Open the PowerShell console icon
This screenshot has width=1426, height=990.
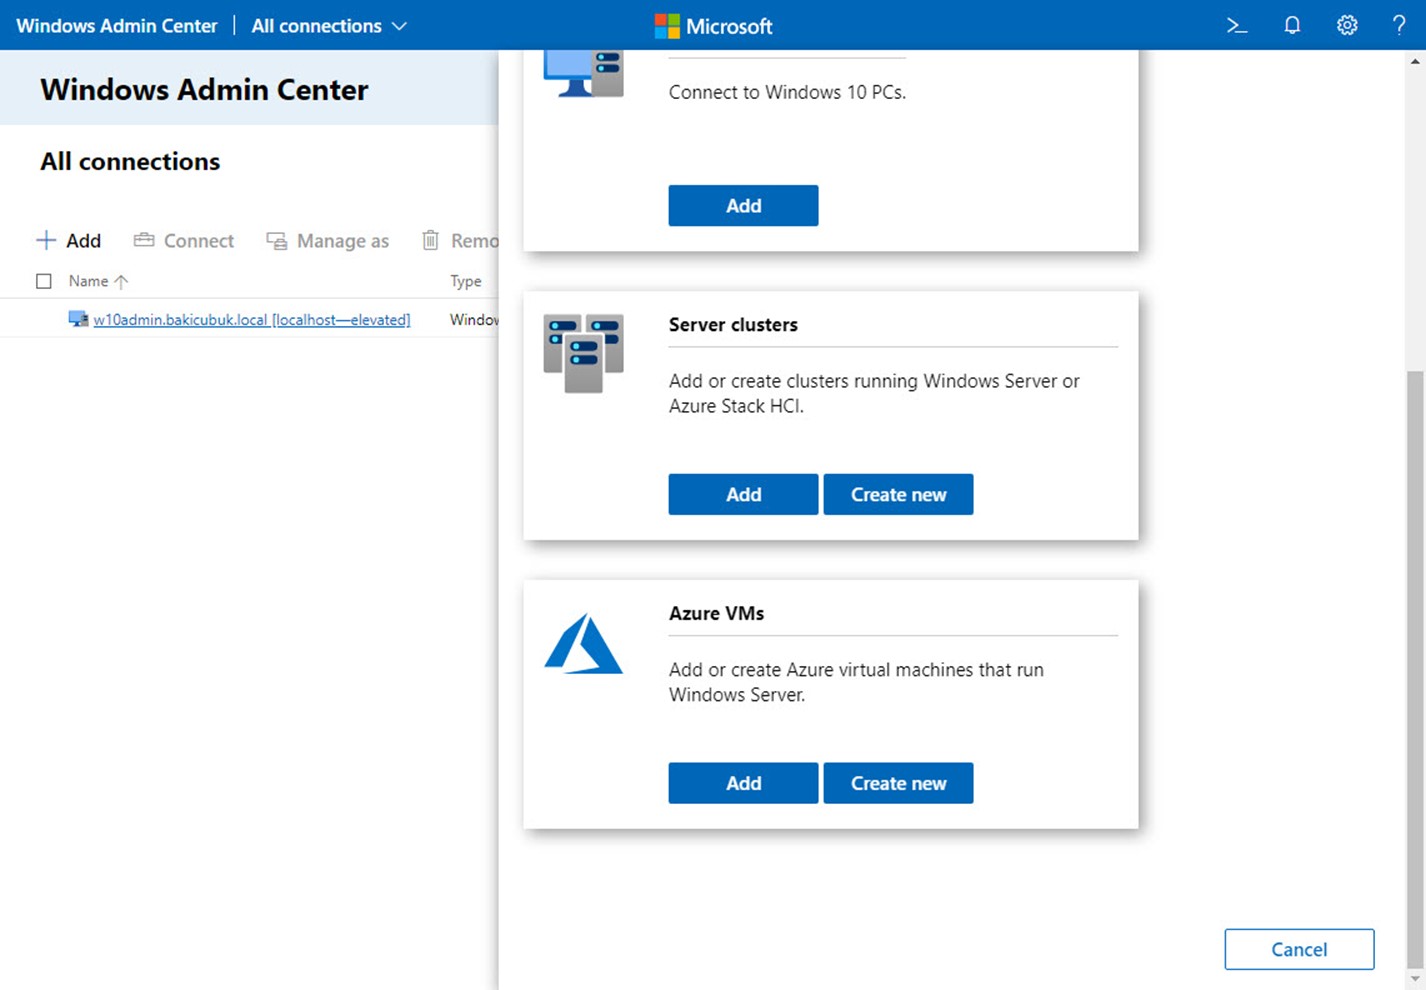click(x=1237, y=26)
